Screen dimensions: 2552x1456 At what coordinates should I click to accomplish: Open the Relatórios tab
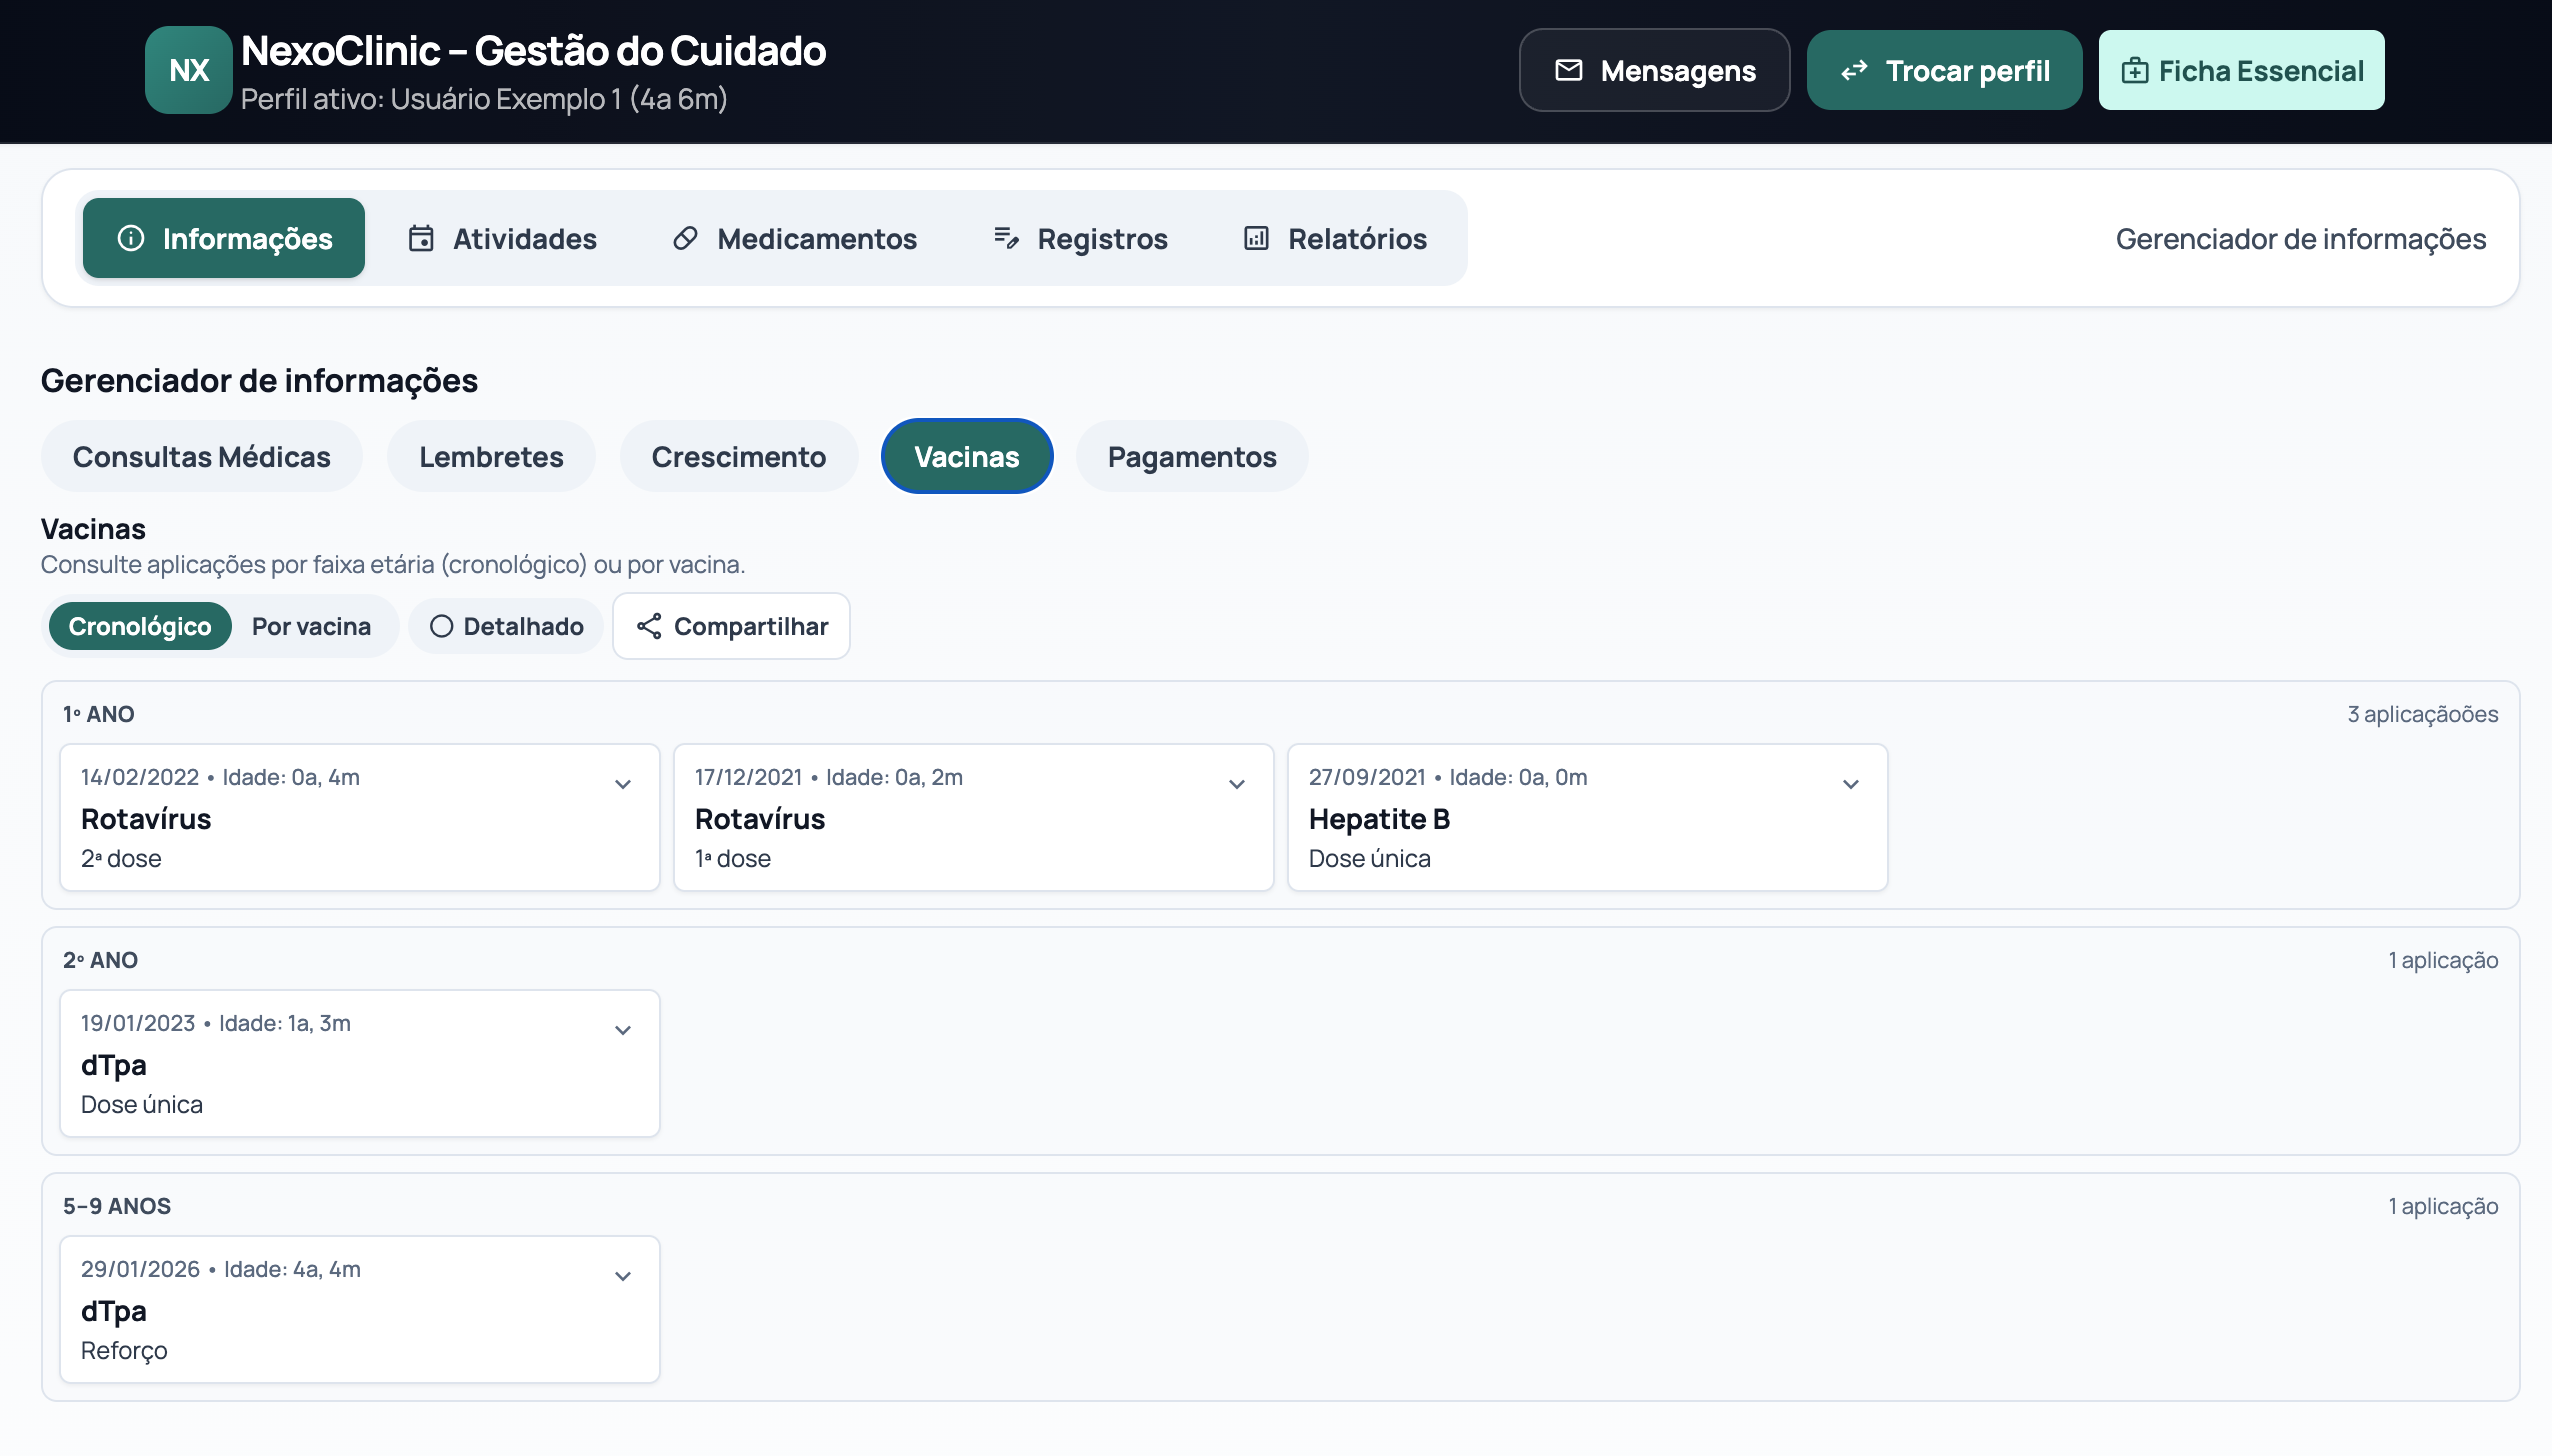point(1334,238)
